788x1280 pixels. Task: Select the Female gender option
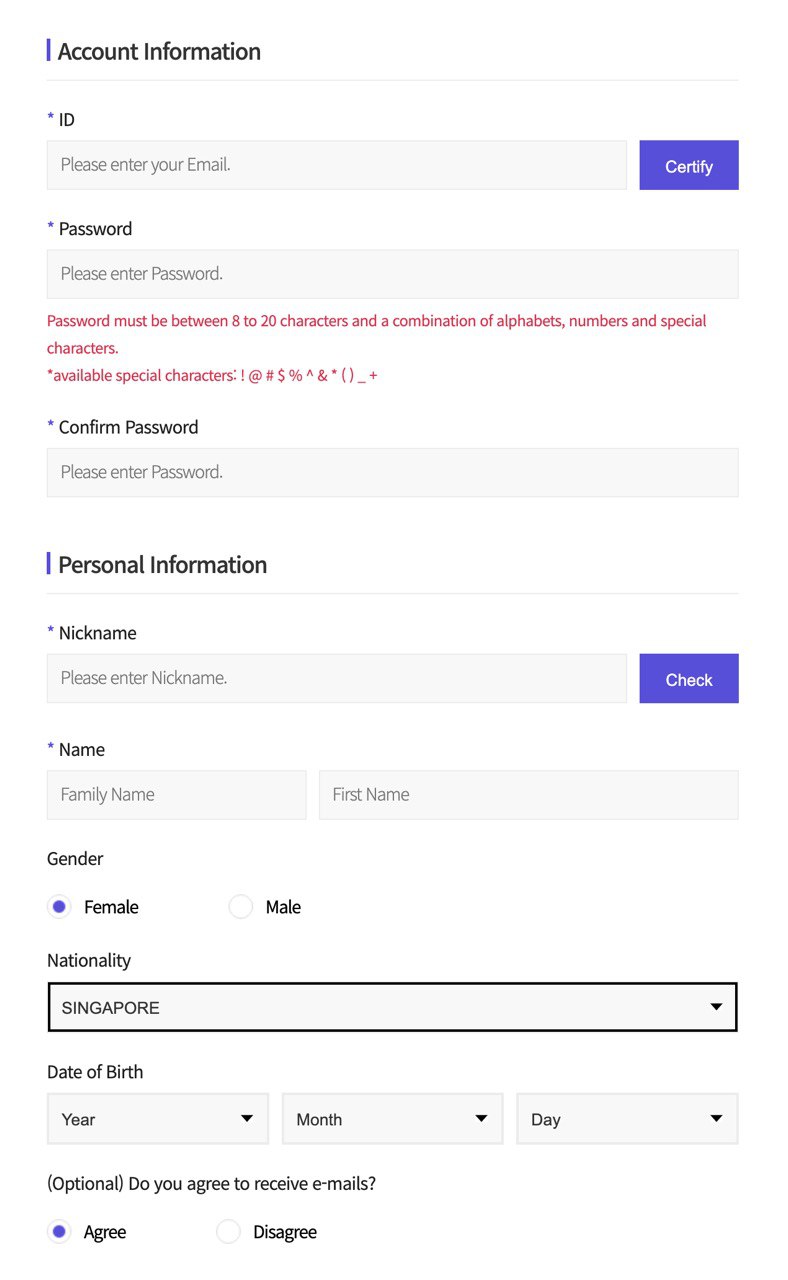coord(60,907)
